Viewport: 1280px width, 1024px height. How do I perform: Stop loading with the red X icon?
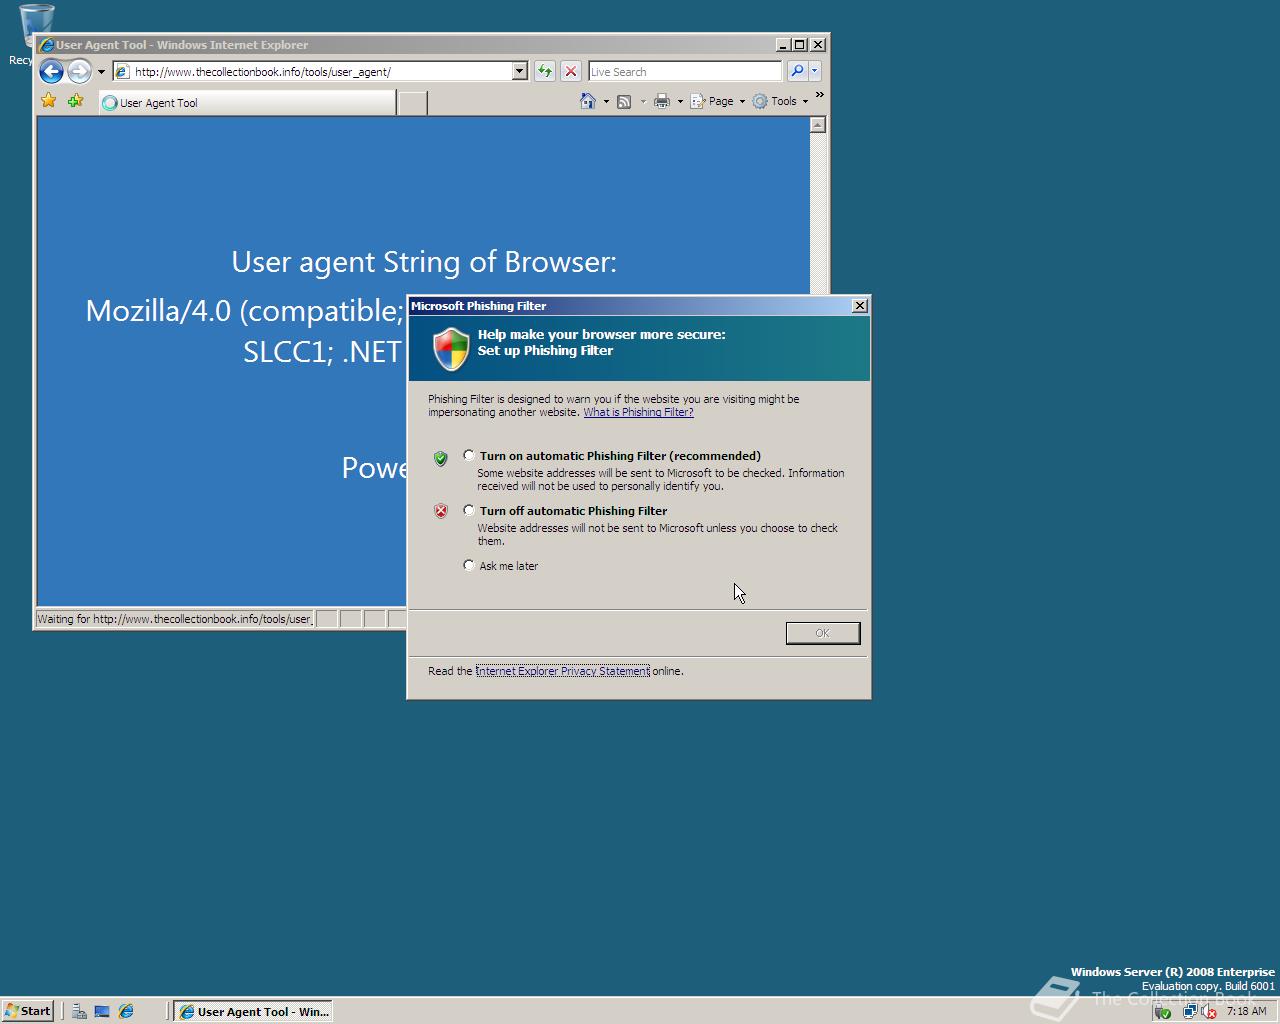571,71
